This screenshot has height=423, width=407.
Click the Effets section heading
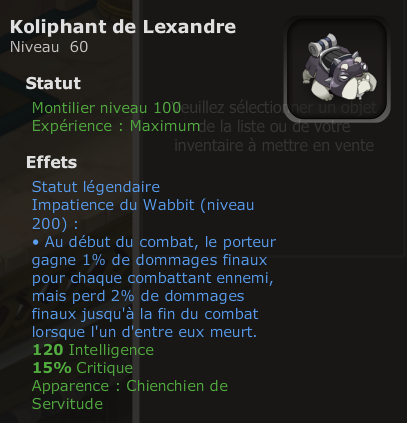point(51,162)
